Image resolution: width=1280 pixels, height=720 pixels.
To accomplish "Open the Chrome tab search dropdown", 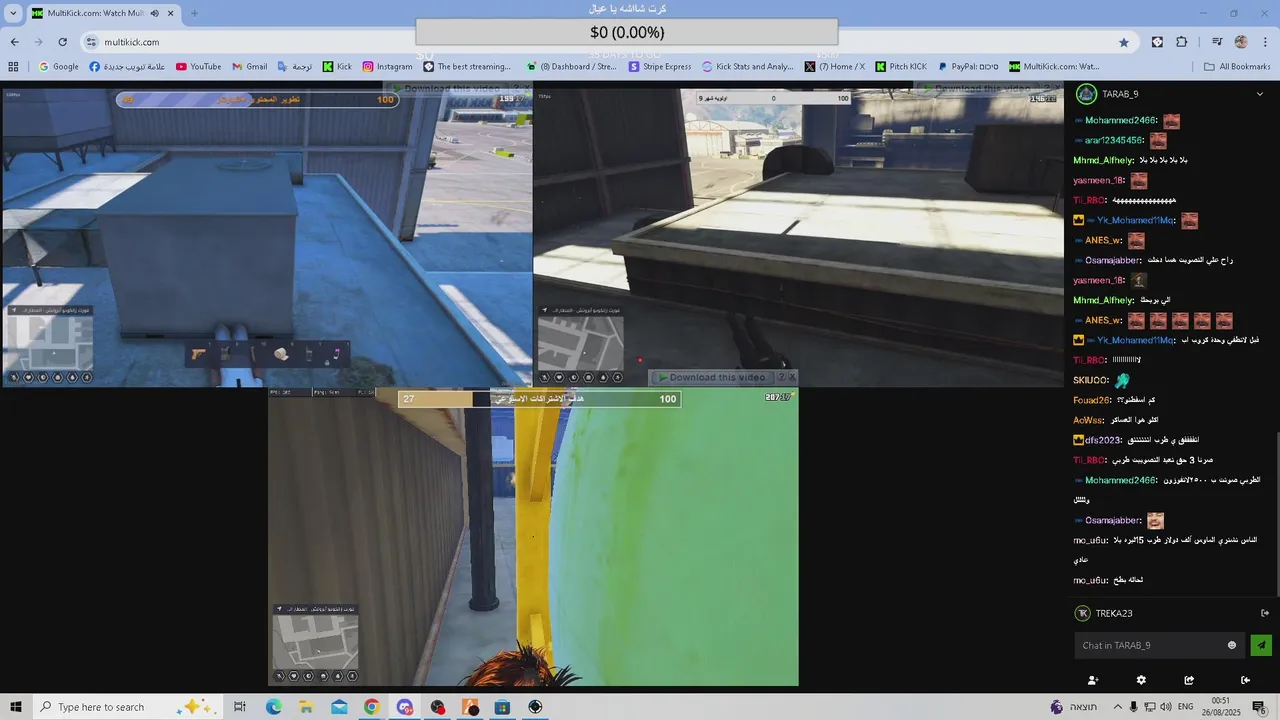I will (x=13, y=13).
